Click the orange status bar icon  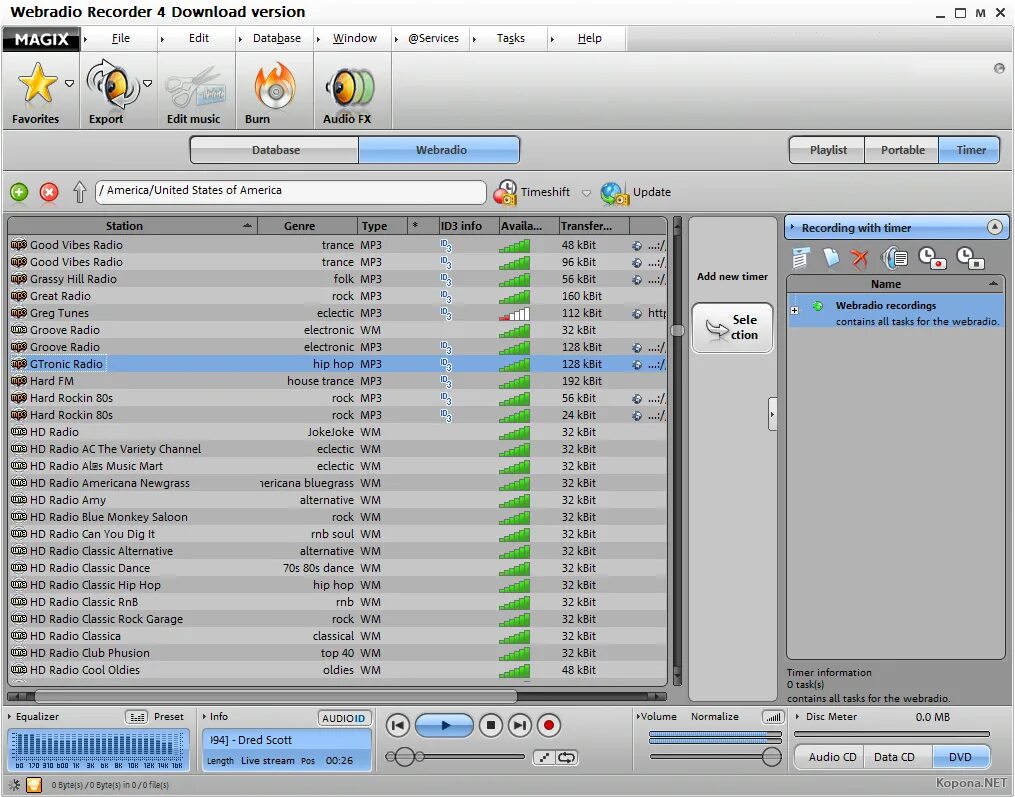coord(34,785)
